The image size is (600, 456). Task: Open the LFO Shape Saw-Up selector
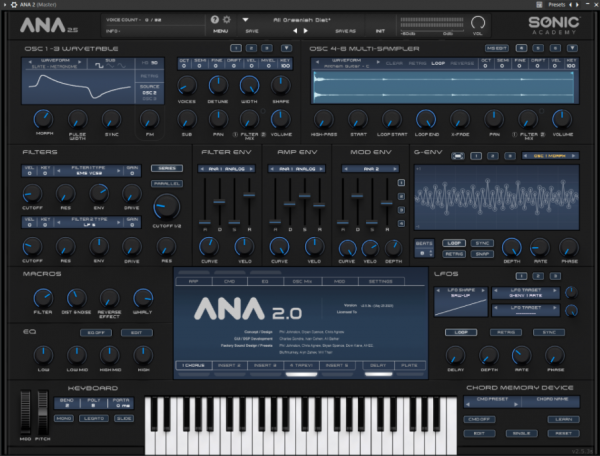click(x=461, y=293)
